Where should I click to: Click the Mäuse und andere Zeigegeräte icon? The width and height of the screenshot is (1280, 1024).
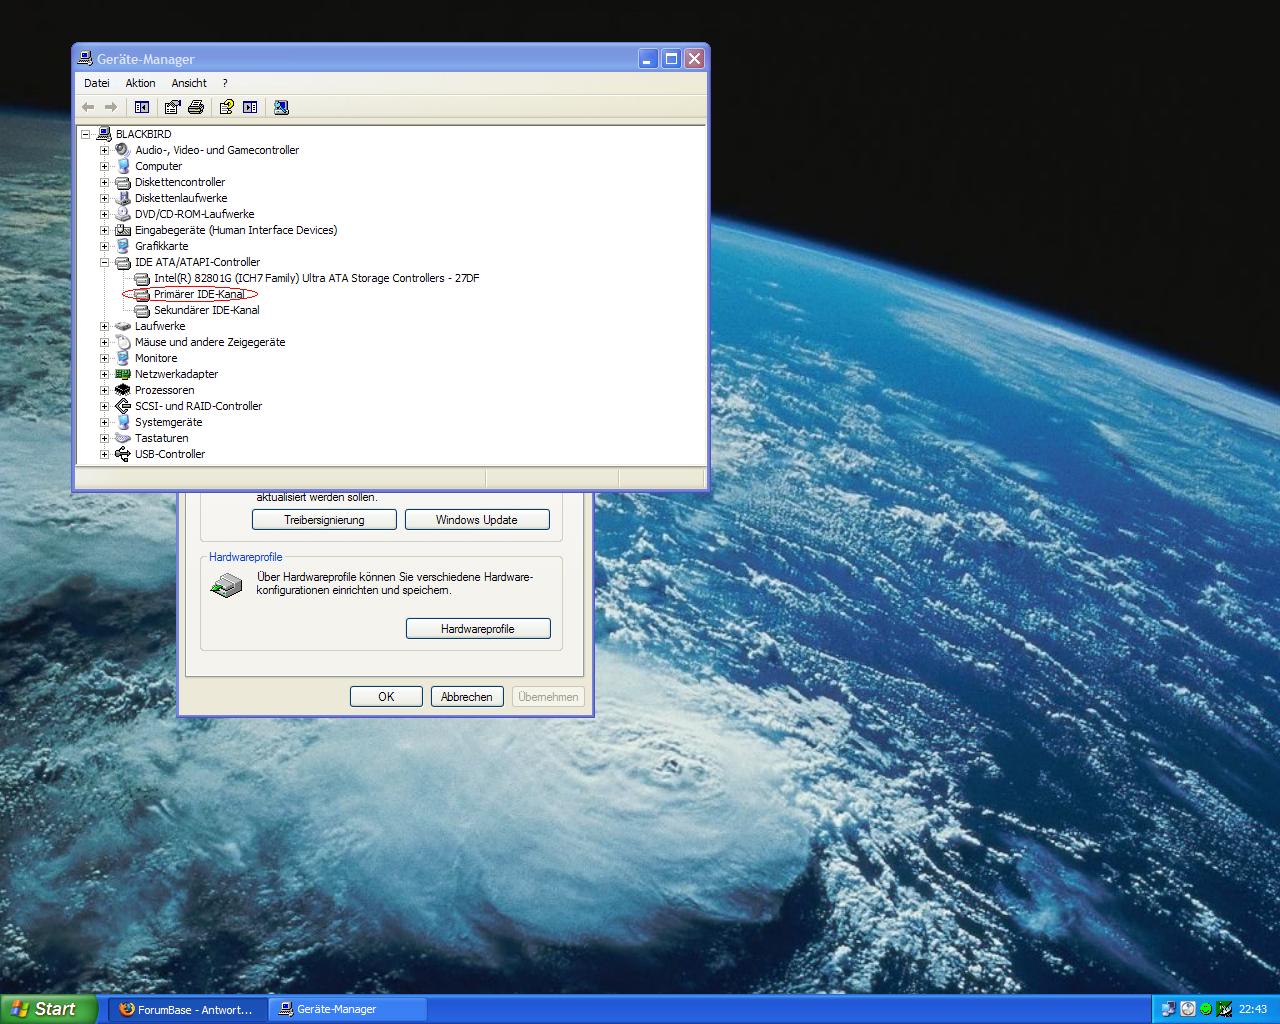click(x=123, y=342)
